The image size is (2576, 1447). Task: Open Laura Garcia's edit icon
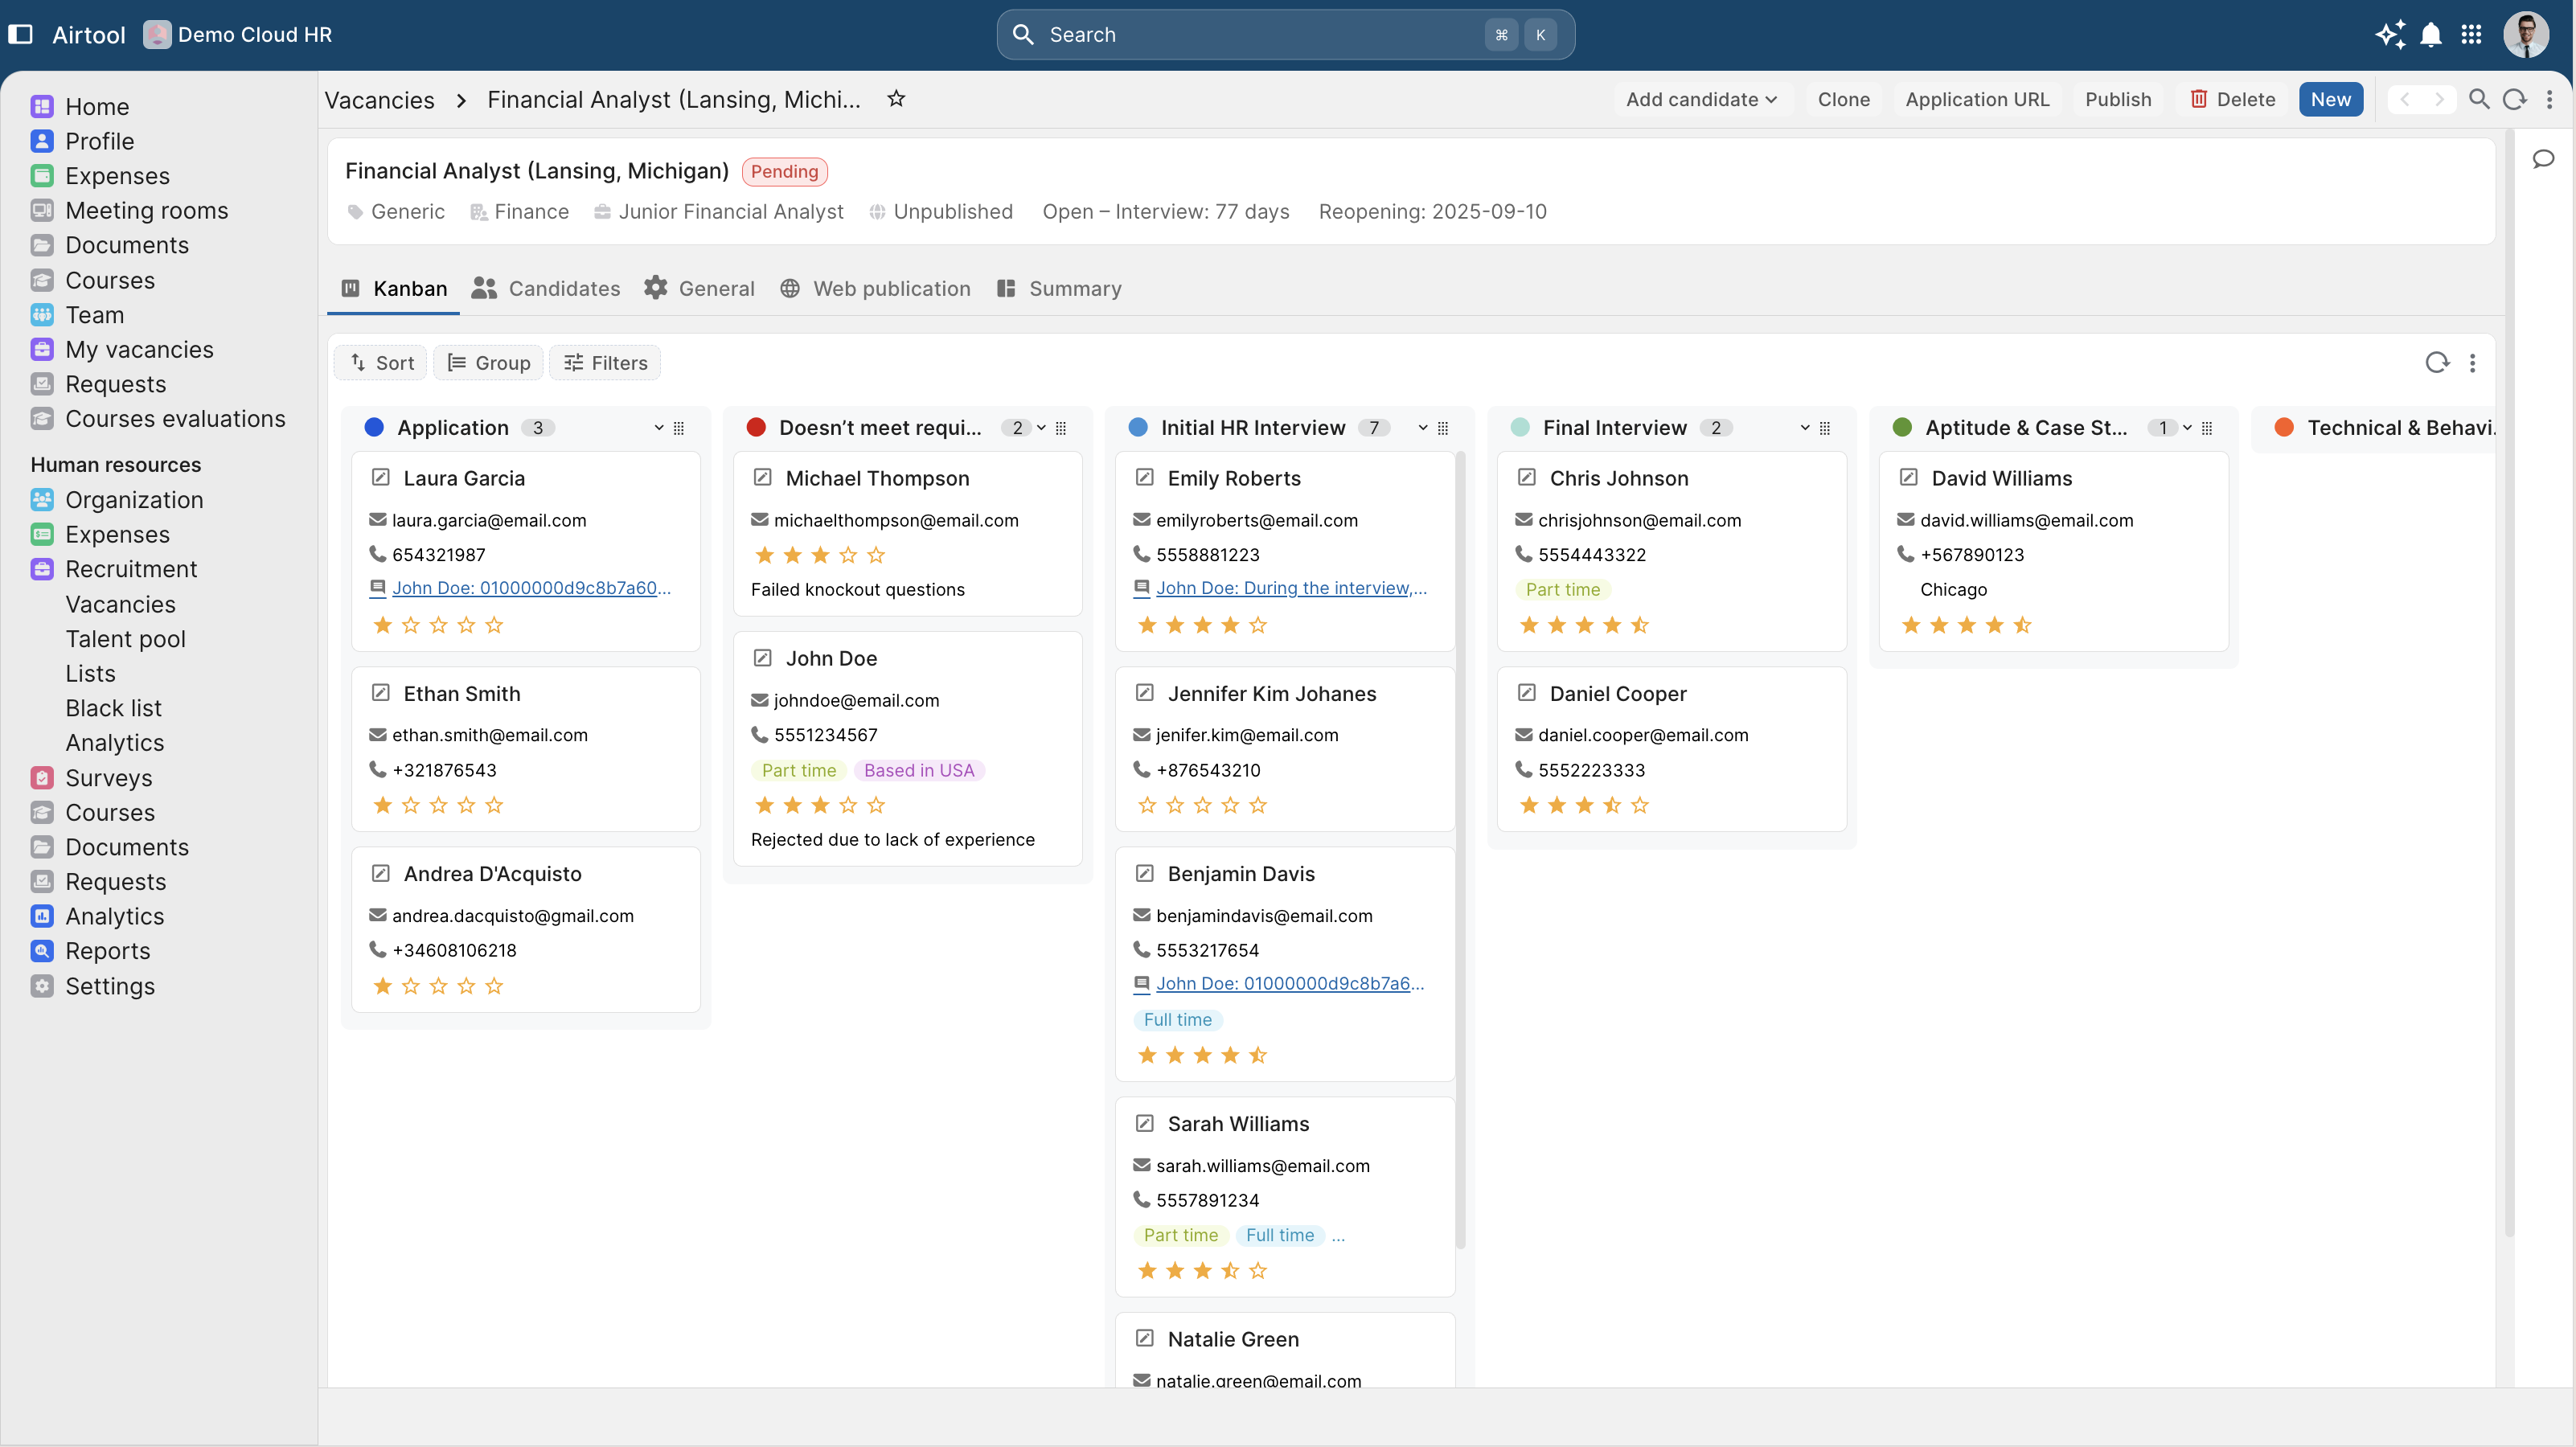tap(380, 477)
